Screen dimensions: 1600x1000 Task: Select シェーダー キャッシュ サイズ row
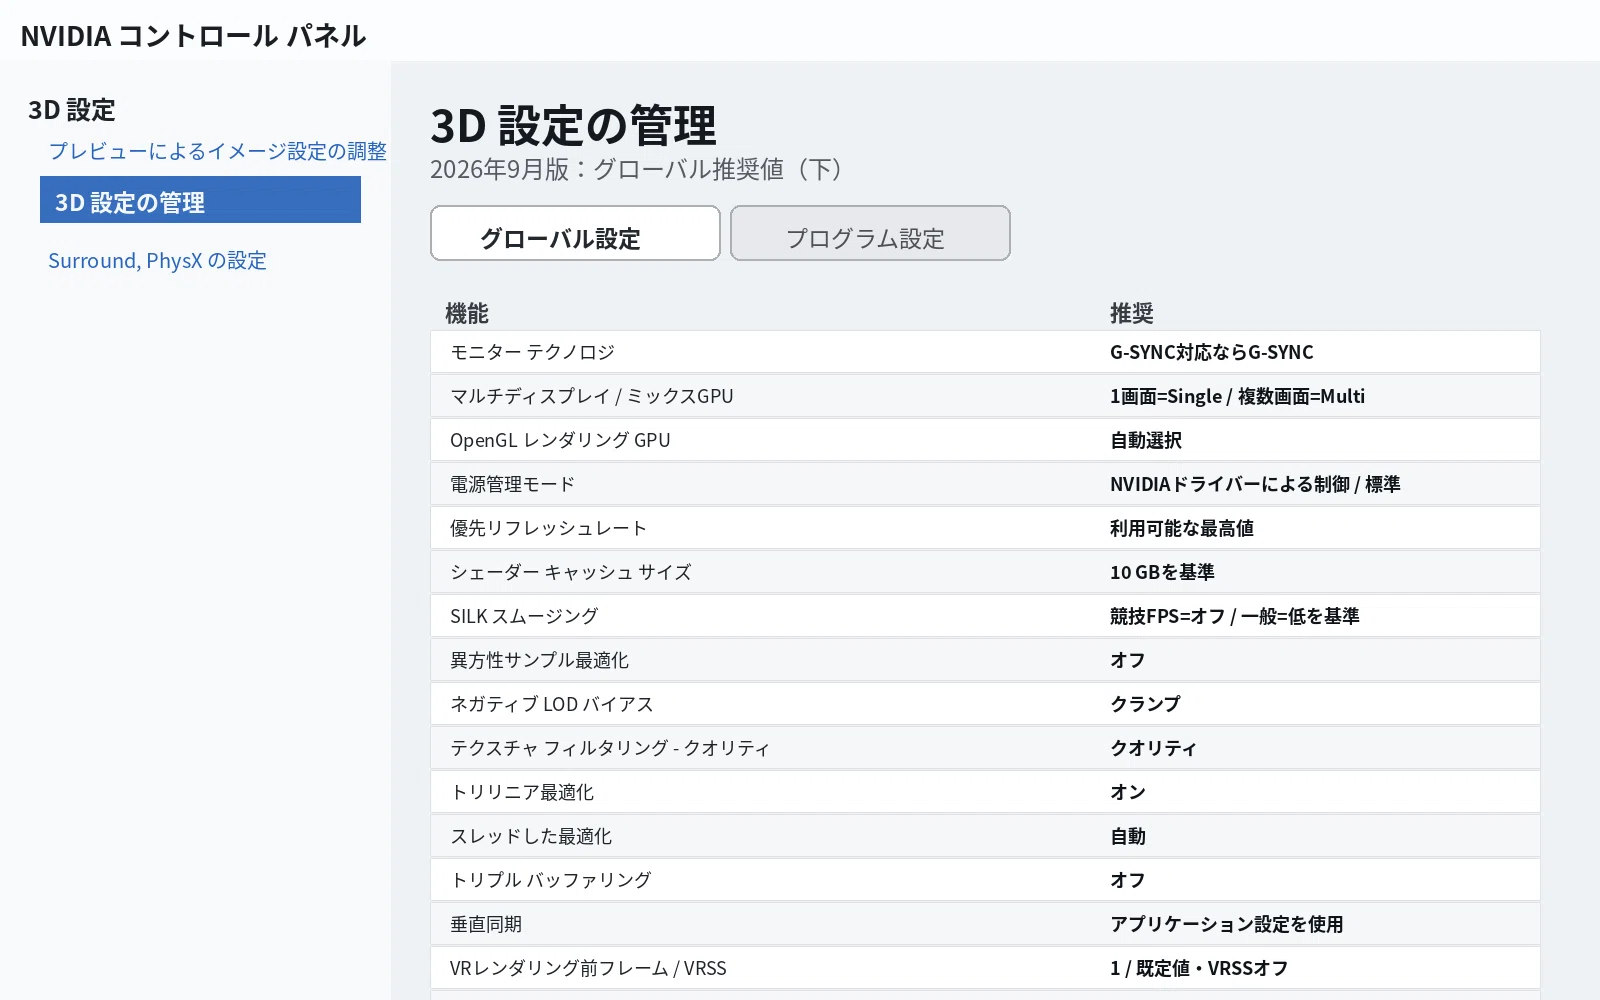coord(985,572)
